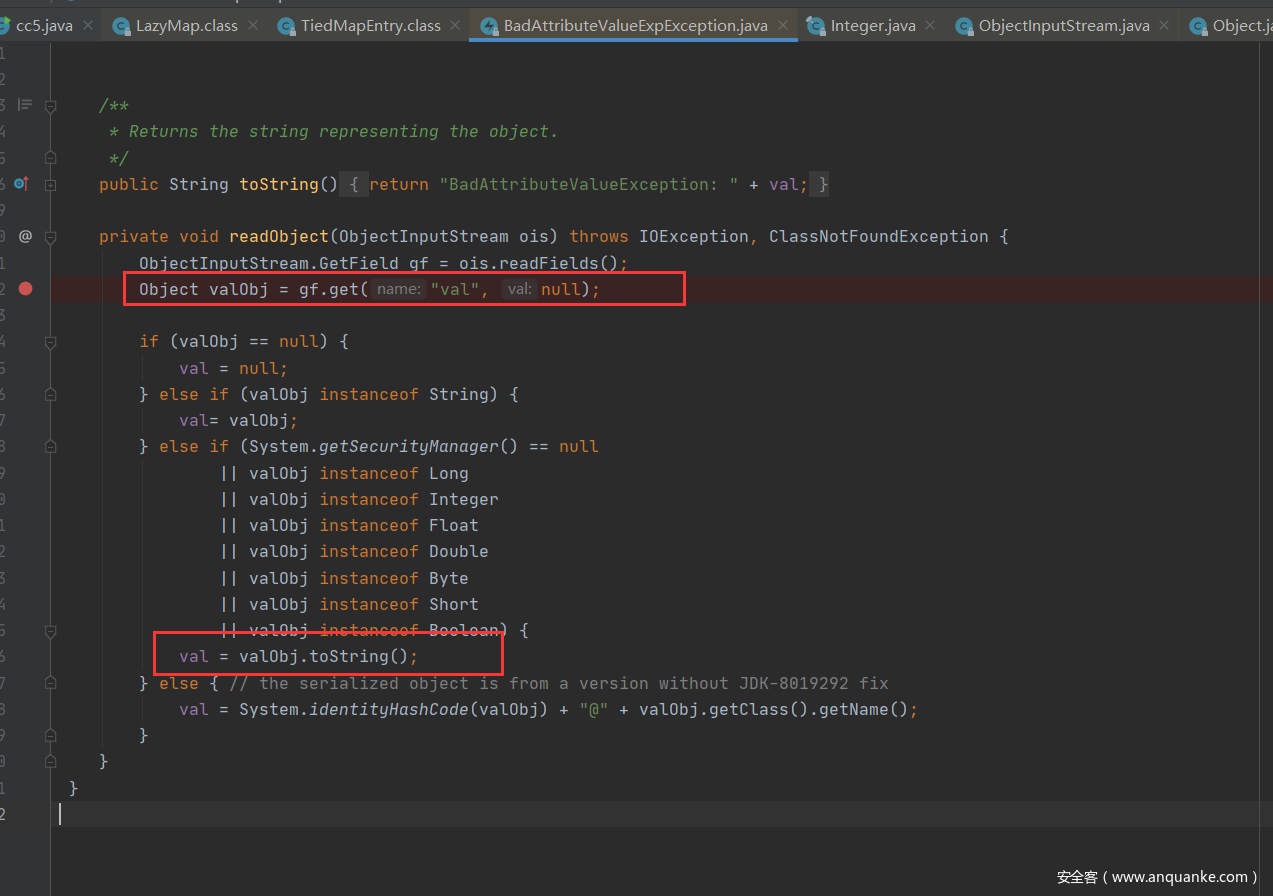Click the Javadoc render icon in the gutter
1273x896 pixels.
click(25, 104)
